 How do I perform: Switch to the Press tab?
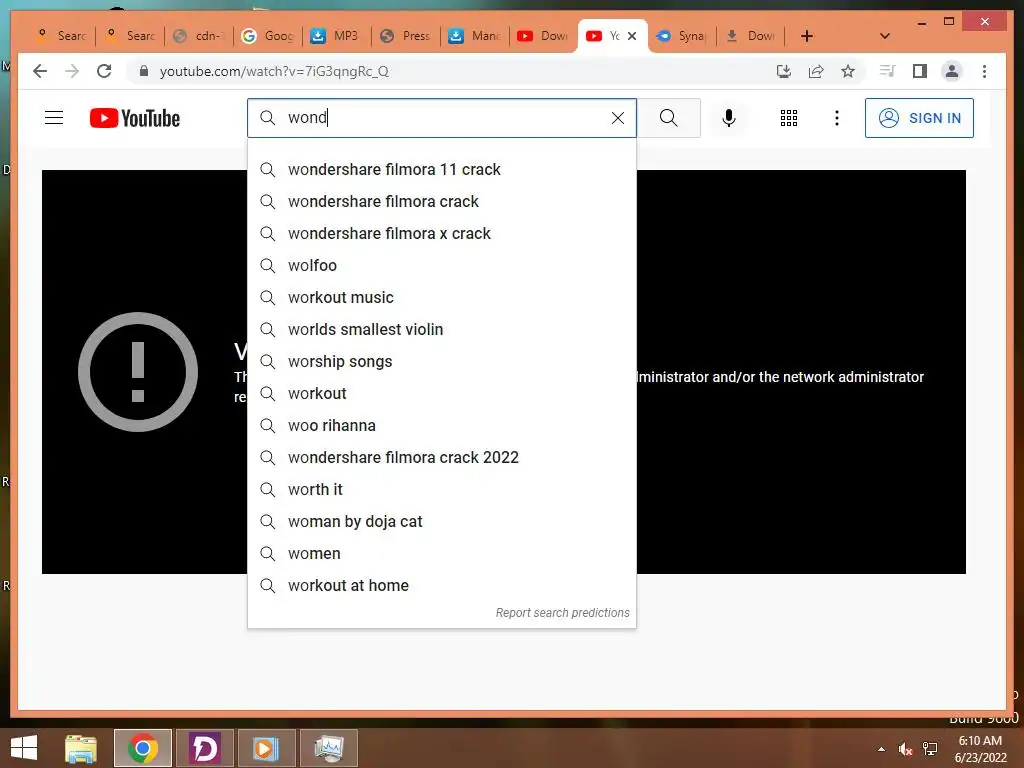point(406,36)
